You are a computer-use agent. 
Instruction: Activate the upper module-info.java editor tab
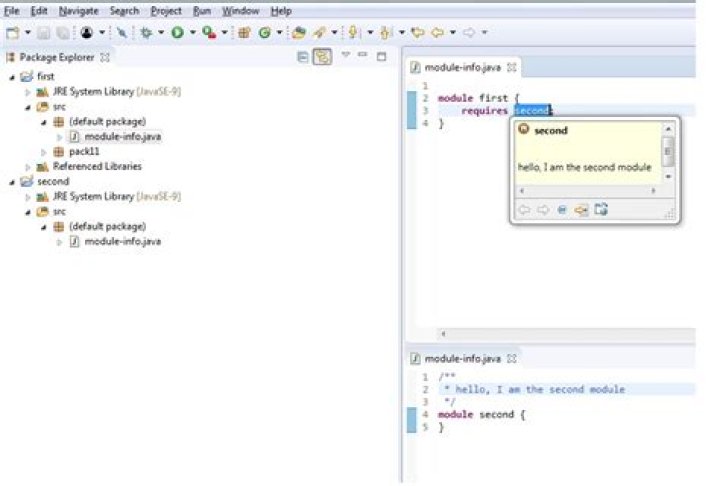pyautogui.click(x=462, y=68)
